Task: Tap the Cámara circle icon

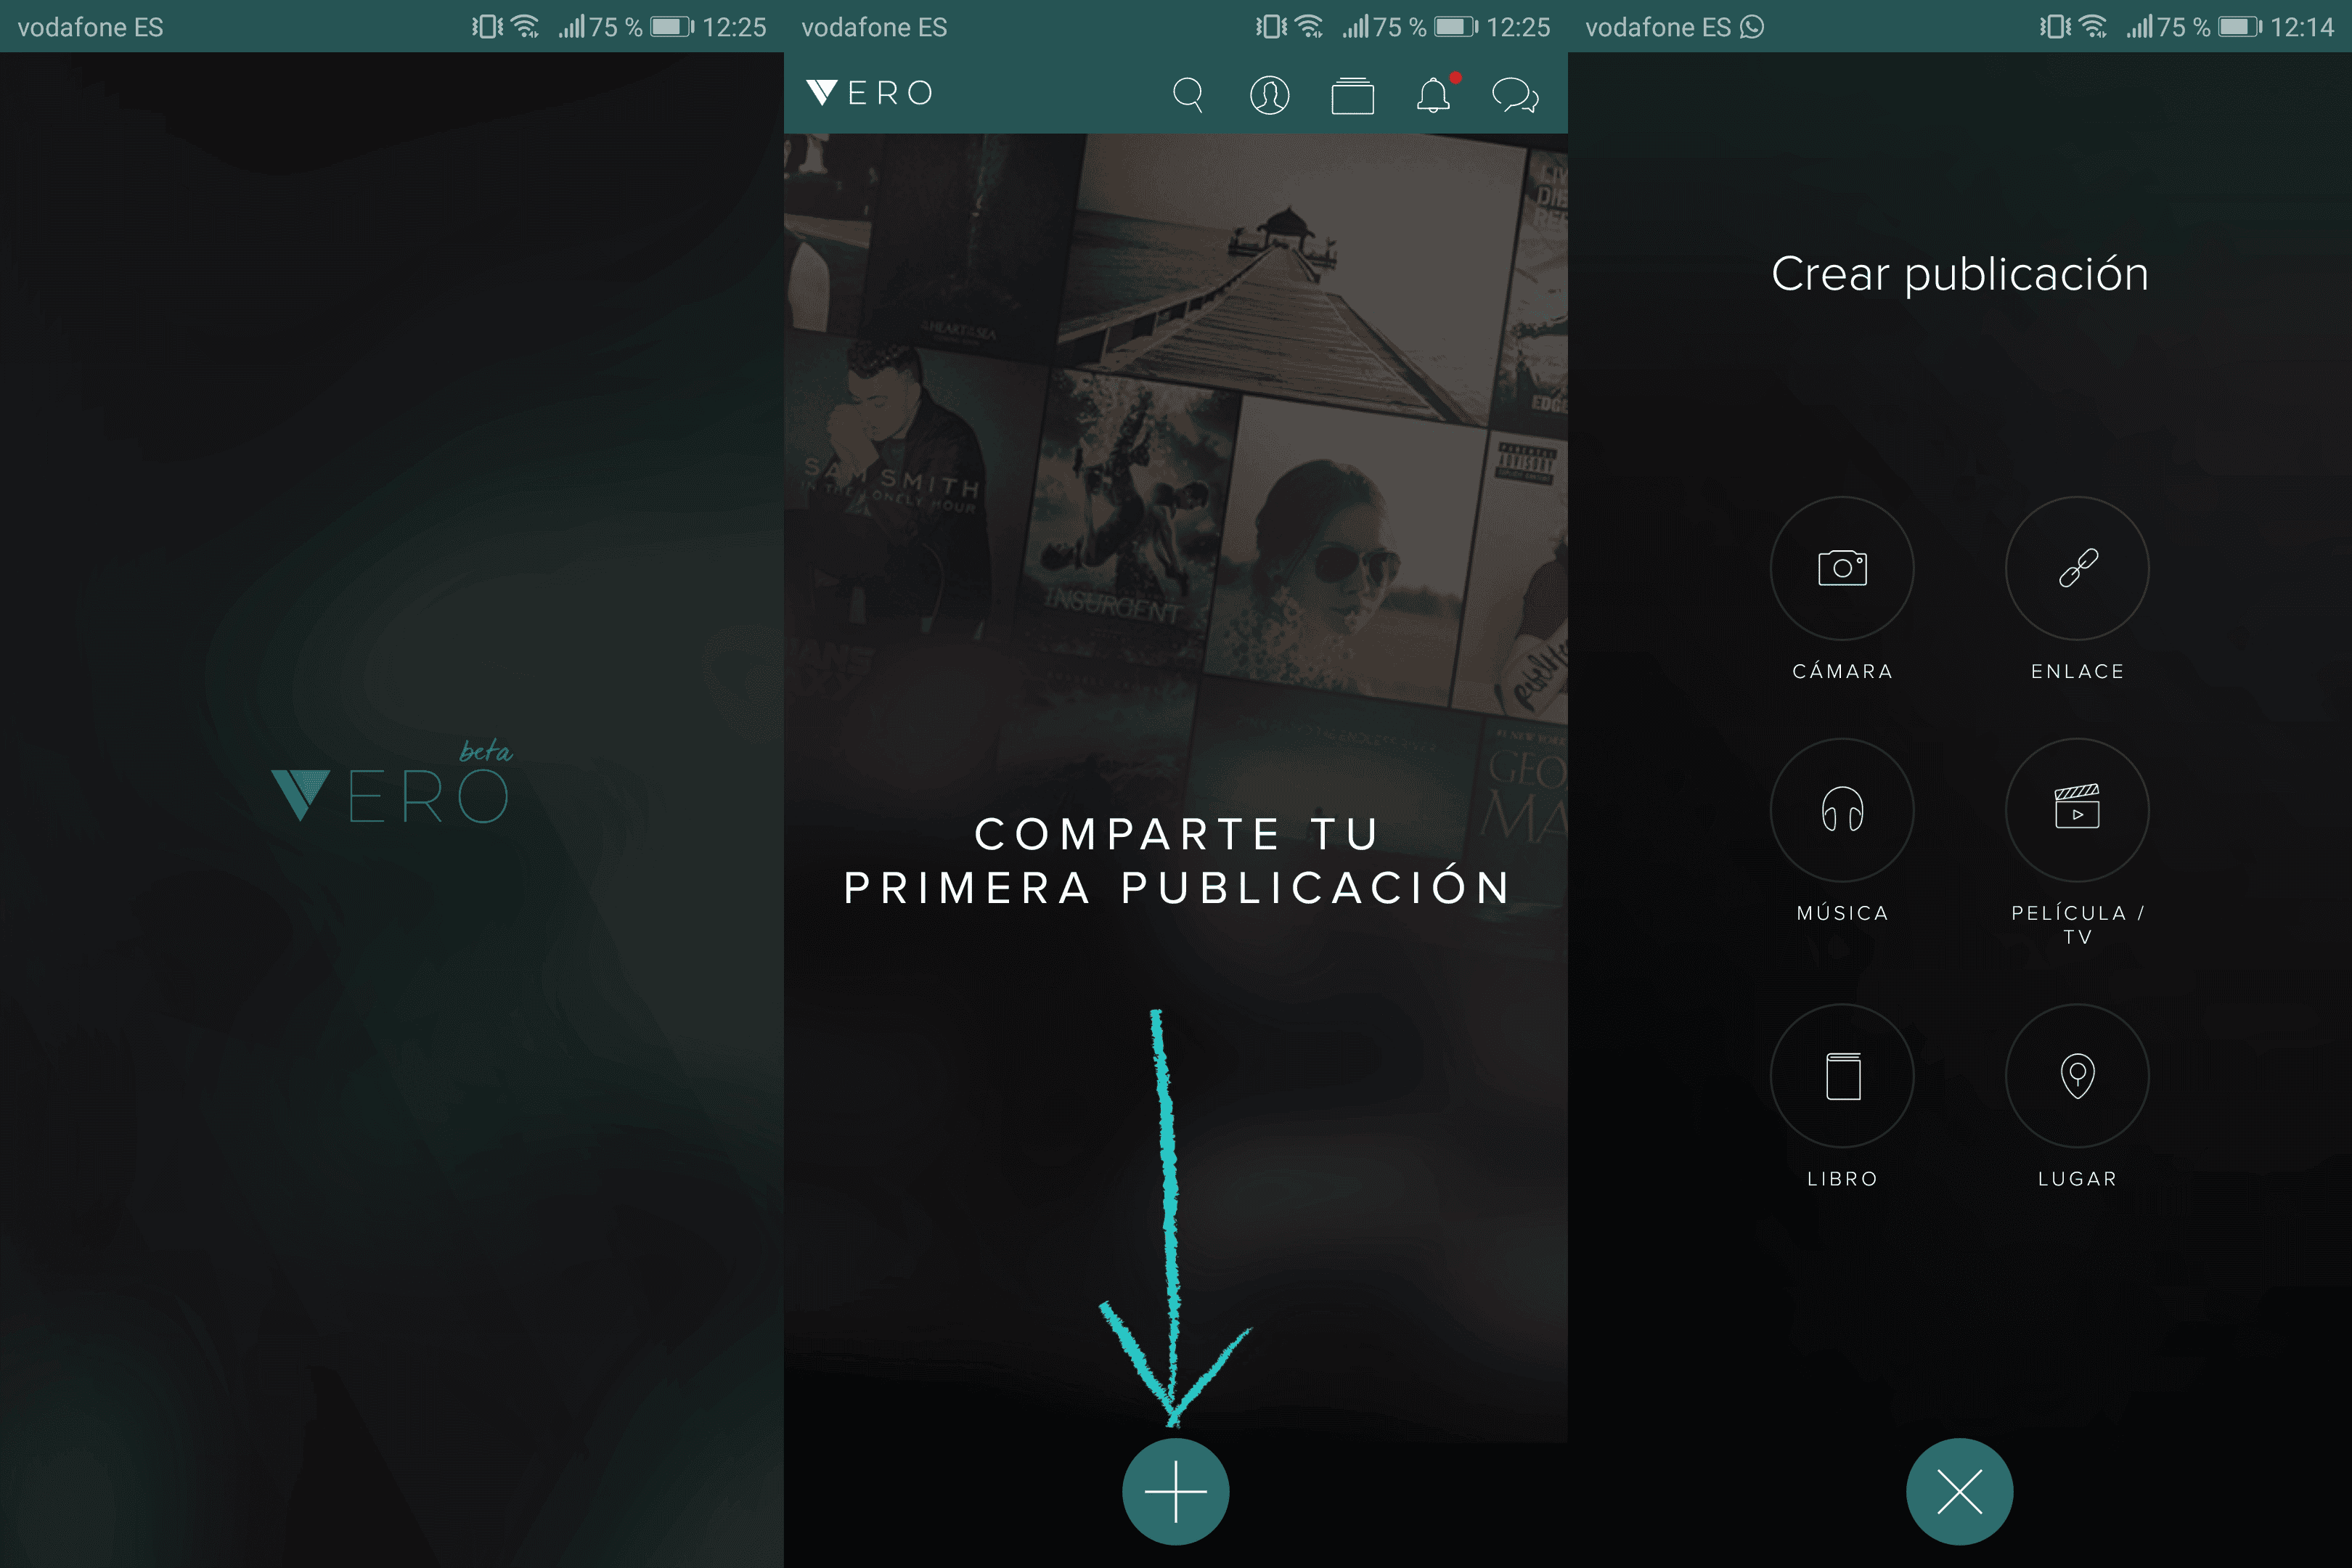Action: coord(1842,568)
